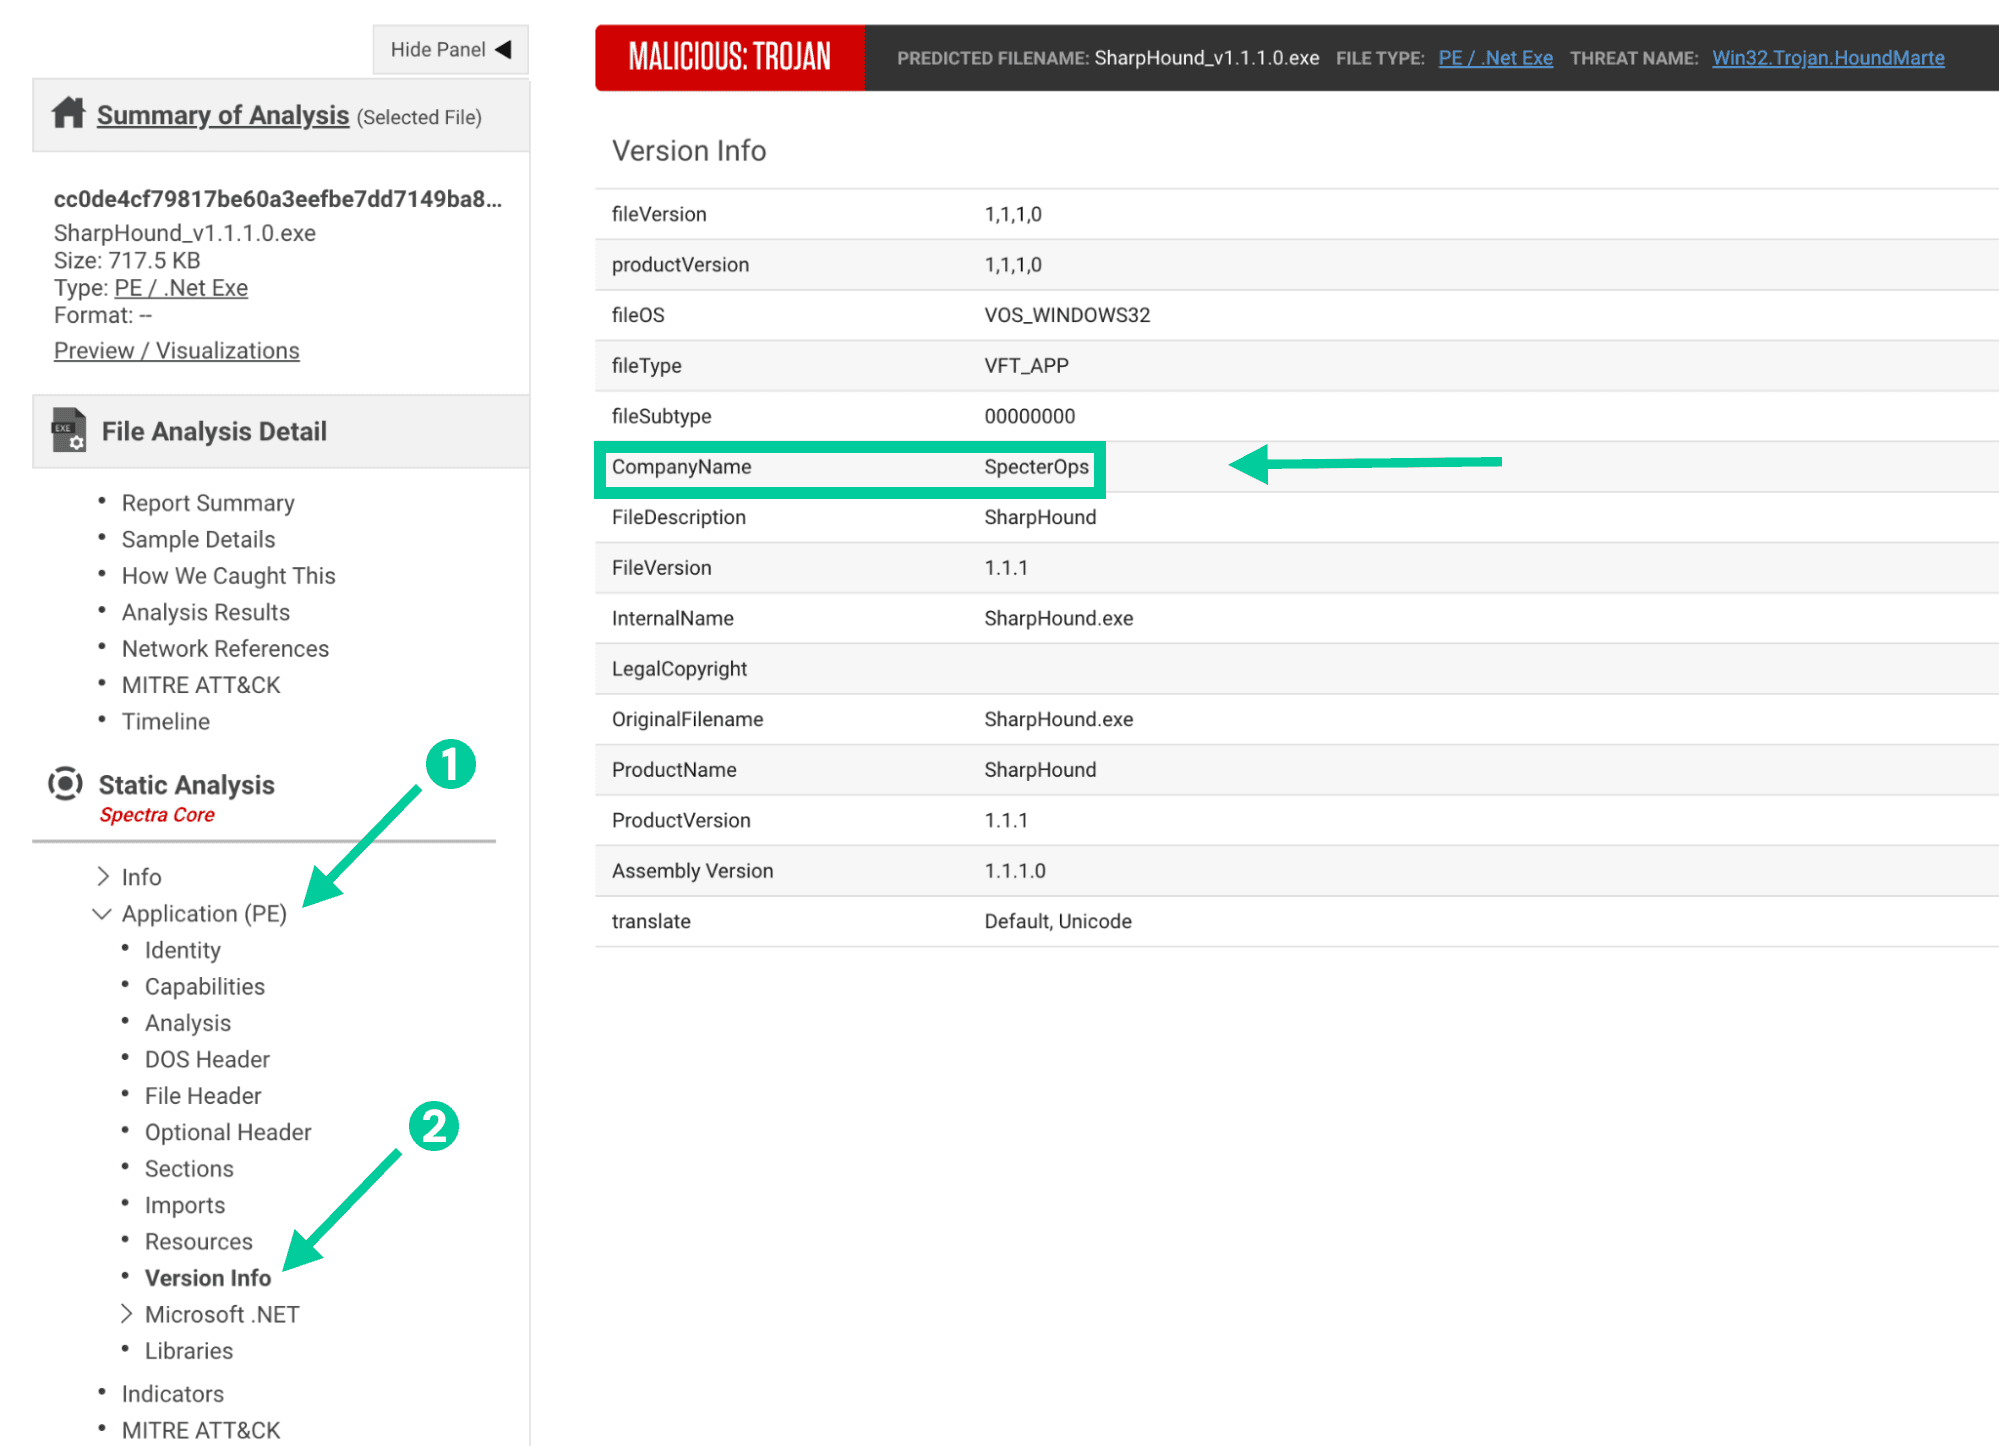View Network References

(225, 649)
